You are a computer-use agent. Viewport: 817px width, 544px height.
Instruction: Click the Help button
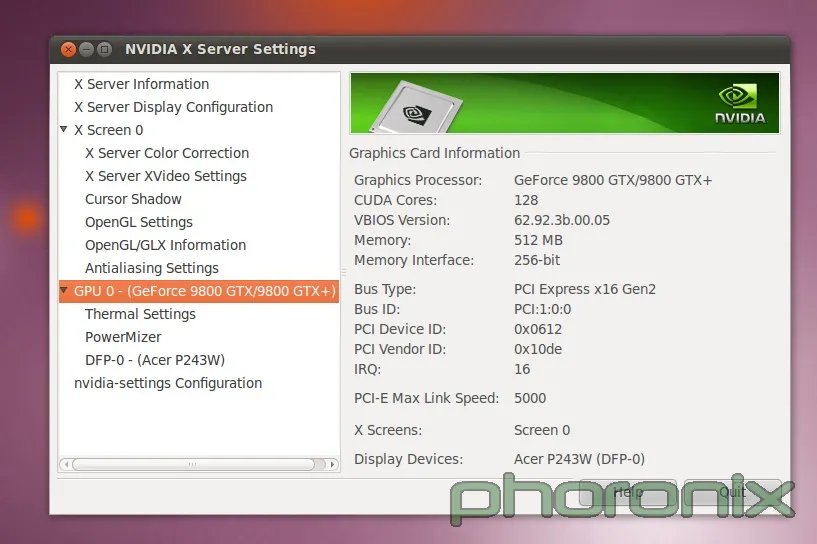628,492
